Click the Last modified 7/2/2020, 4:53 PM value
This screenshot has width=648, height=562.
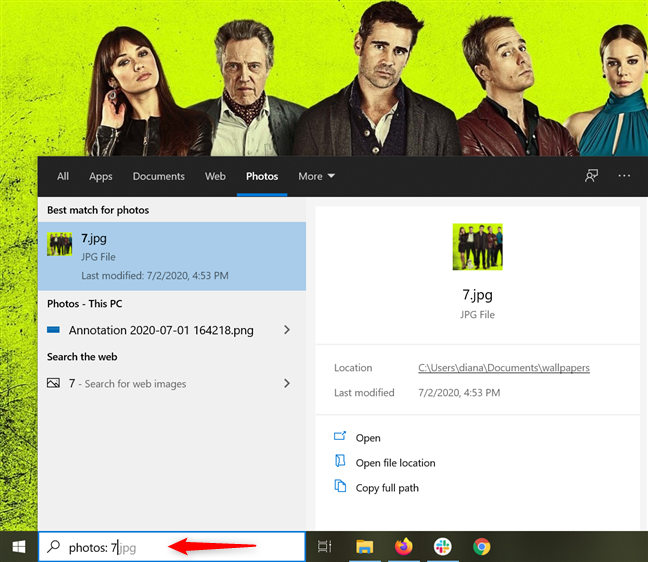pyautogui.click(x=459, y=393)
